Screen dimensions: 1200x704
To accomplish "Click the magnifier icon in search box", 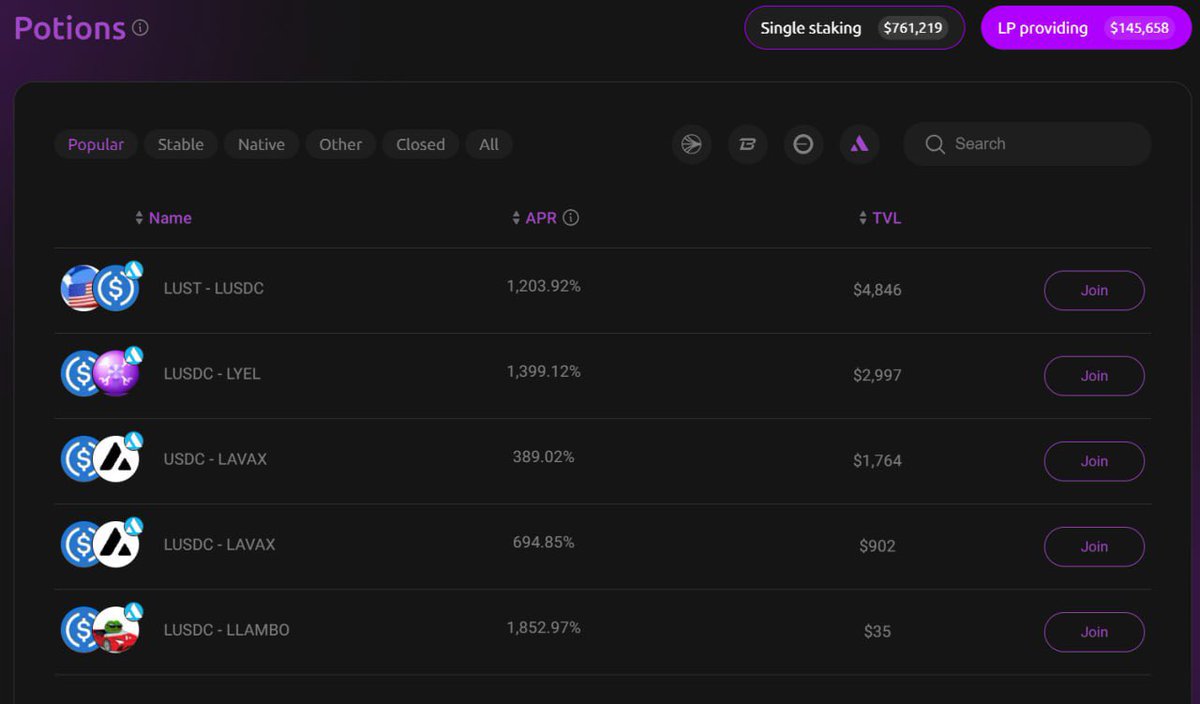I will [x=935, y=144].
